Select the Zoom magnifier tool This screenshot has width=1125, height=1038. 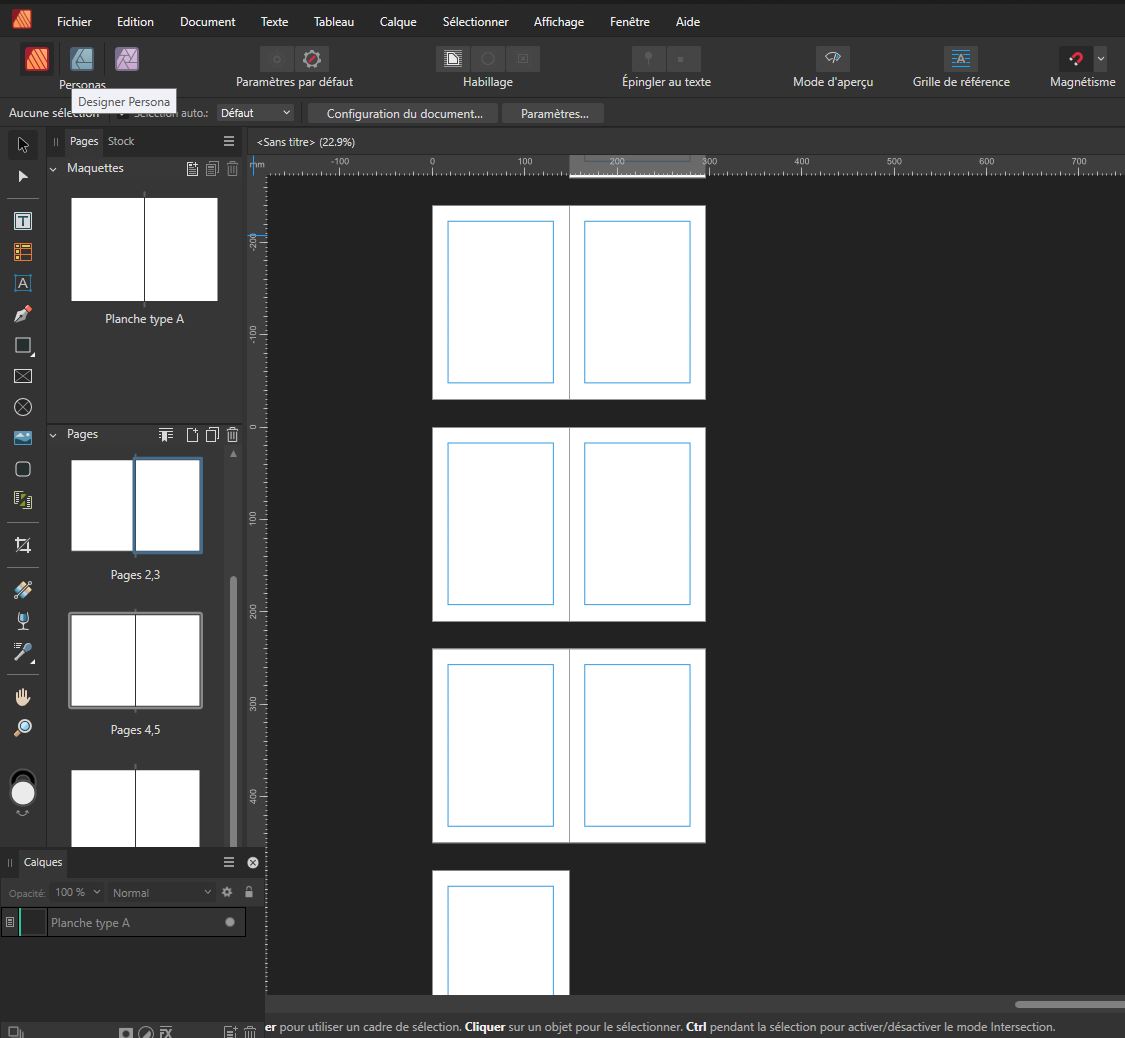coord(23,728)
